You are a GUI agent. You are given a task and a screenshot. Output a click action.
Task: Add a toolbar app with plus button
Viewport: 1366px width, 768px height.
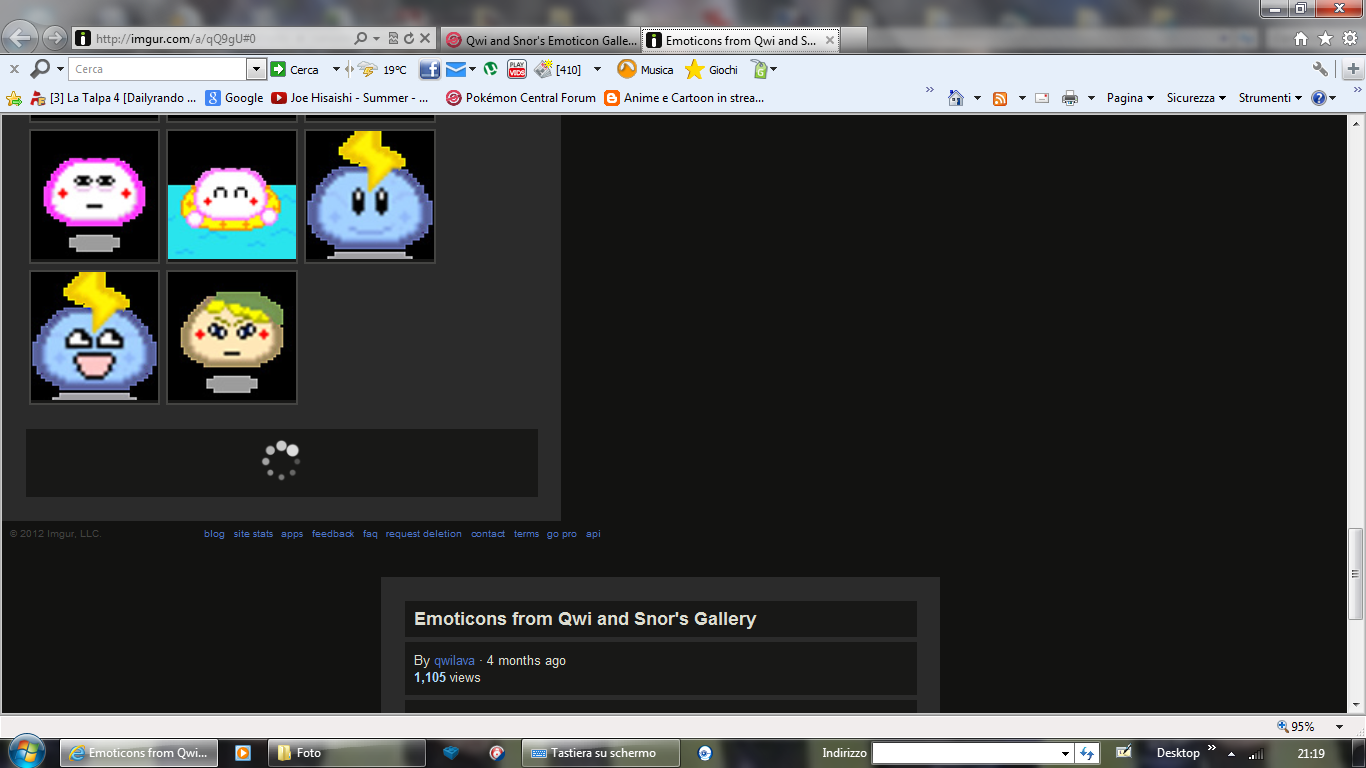(1353, 69)
